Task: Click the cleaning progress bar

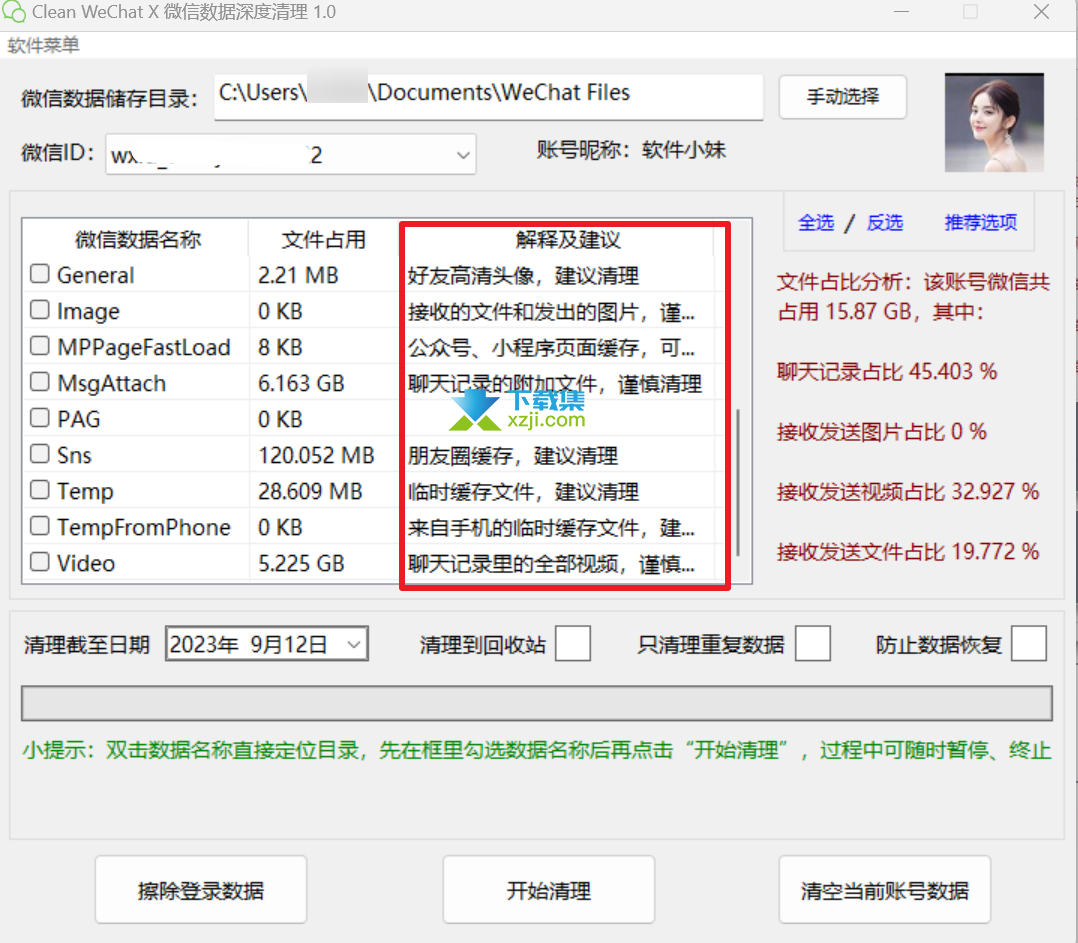Action: 537,703
